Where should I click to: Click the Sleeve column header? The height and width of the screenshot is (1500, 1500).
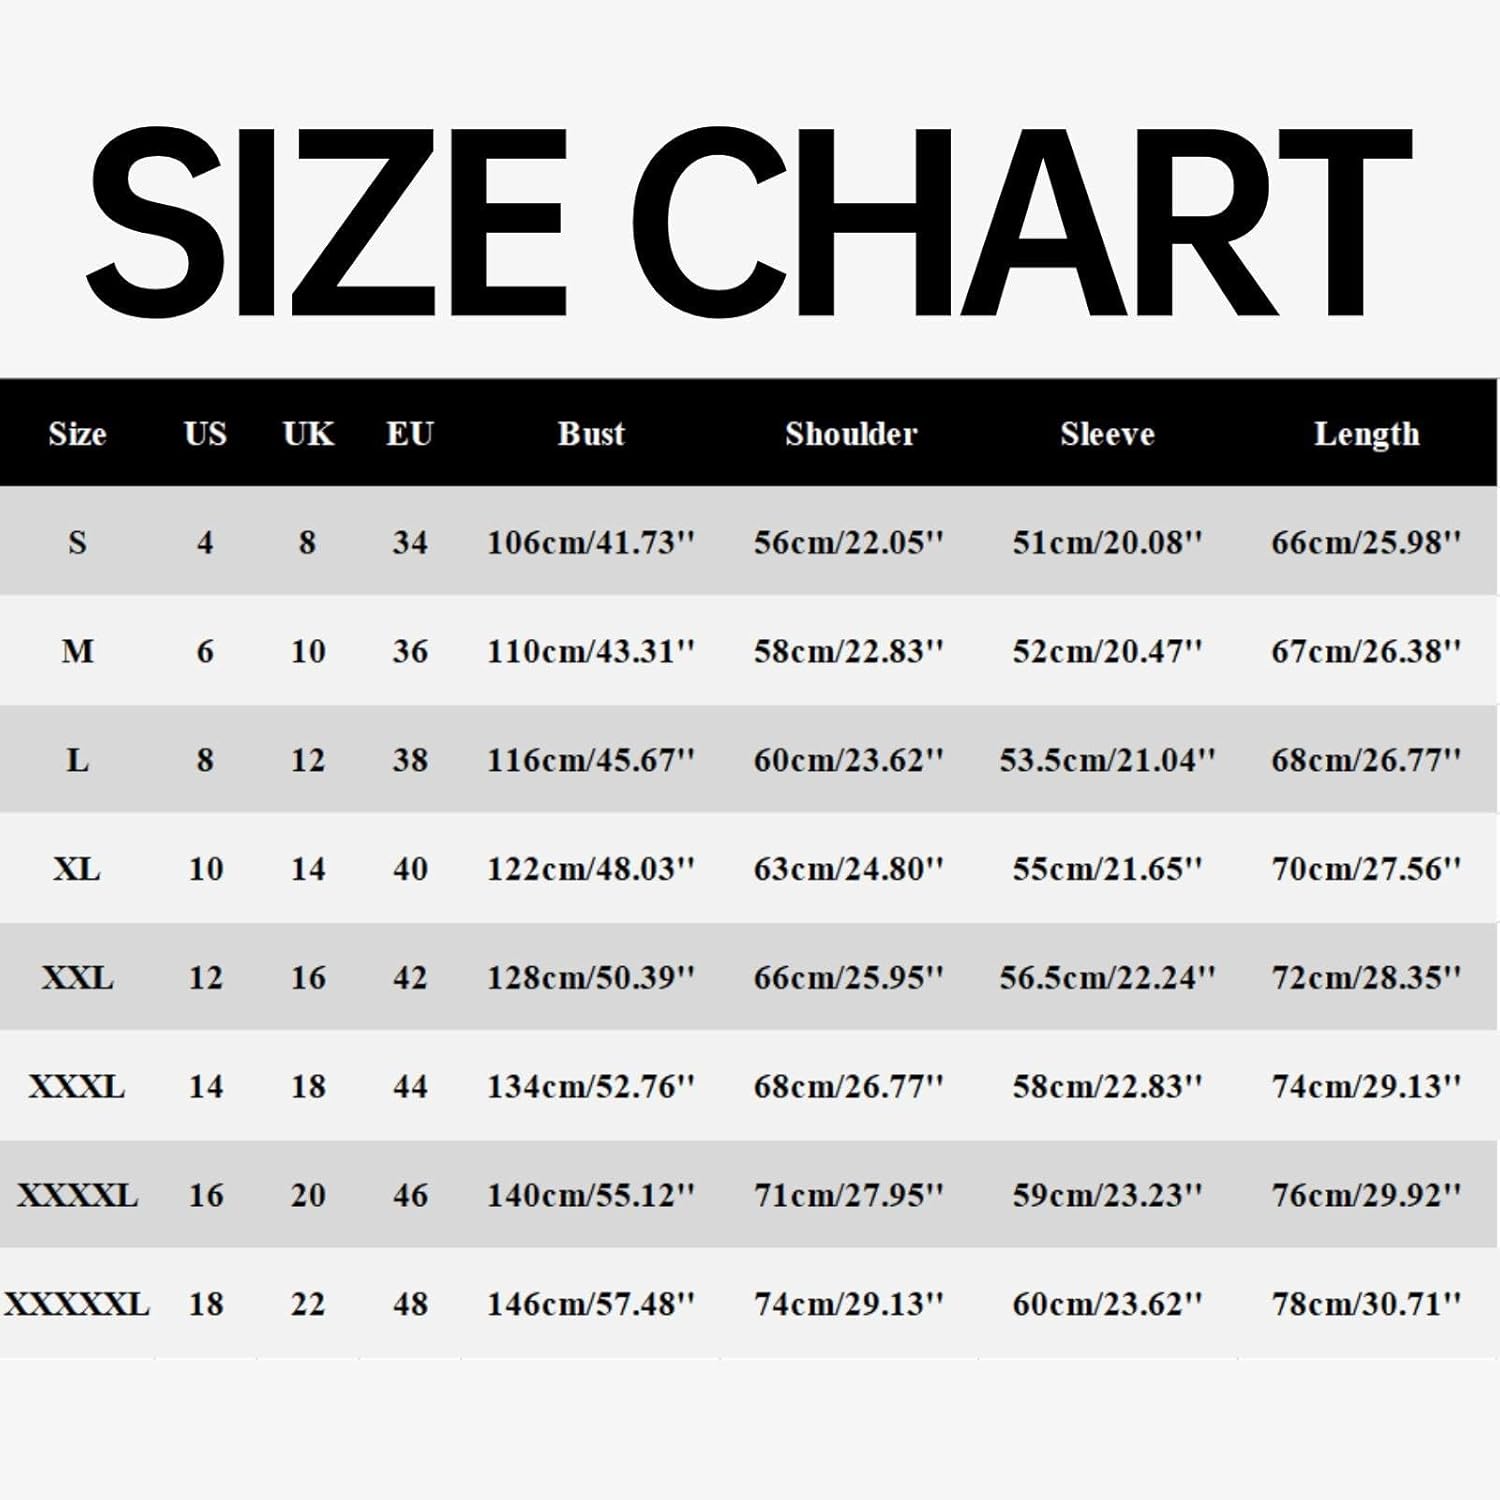pos(1107,434)
